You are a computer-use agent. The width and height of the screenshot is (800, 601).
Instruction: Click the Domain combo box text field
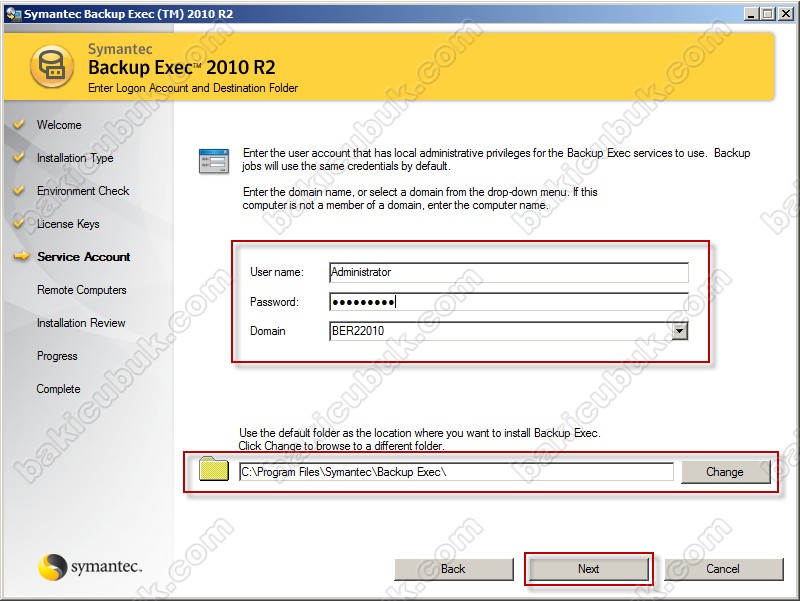point(501,331)
